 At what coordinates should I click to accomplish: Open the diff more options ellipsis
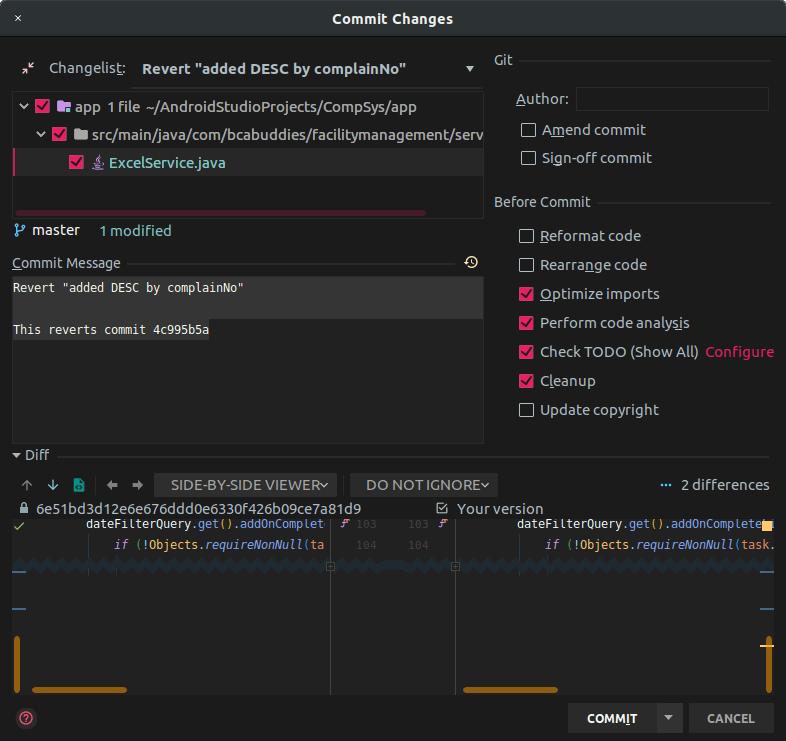pyautogui.click(x=666, y=485)
